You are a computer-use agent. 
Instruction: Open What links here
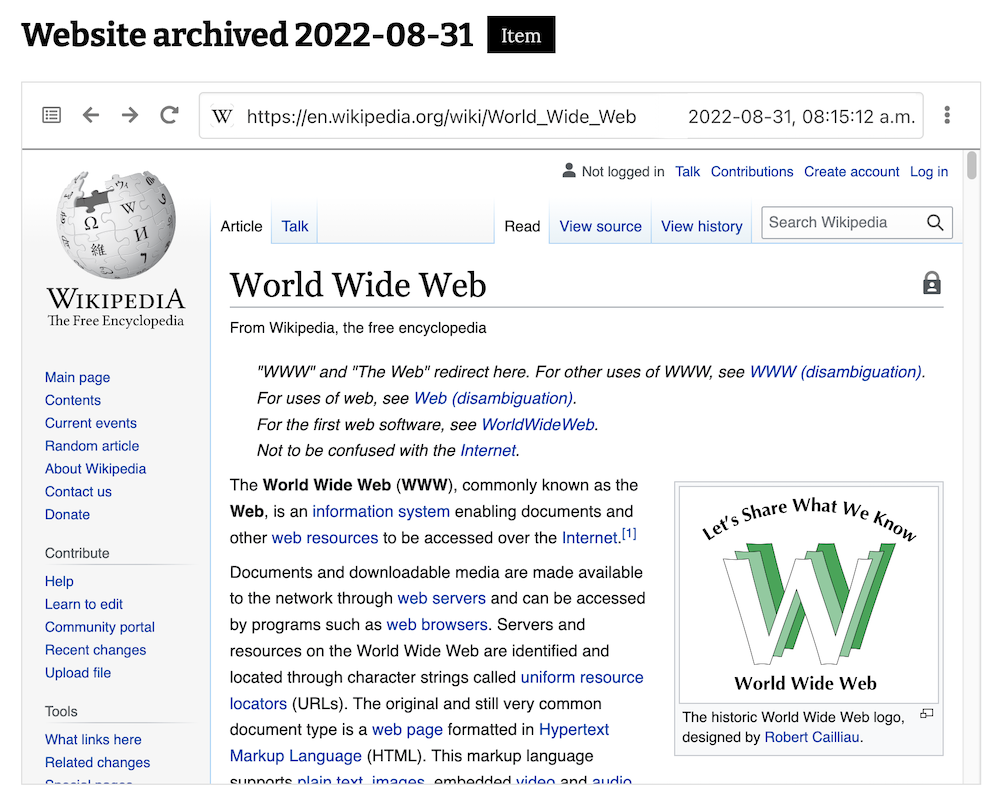click(x=93, y=740)
